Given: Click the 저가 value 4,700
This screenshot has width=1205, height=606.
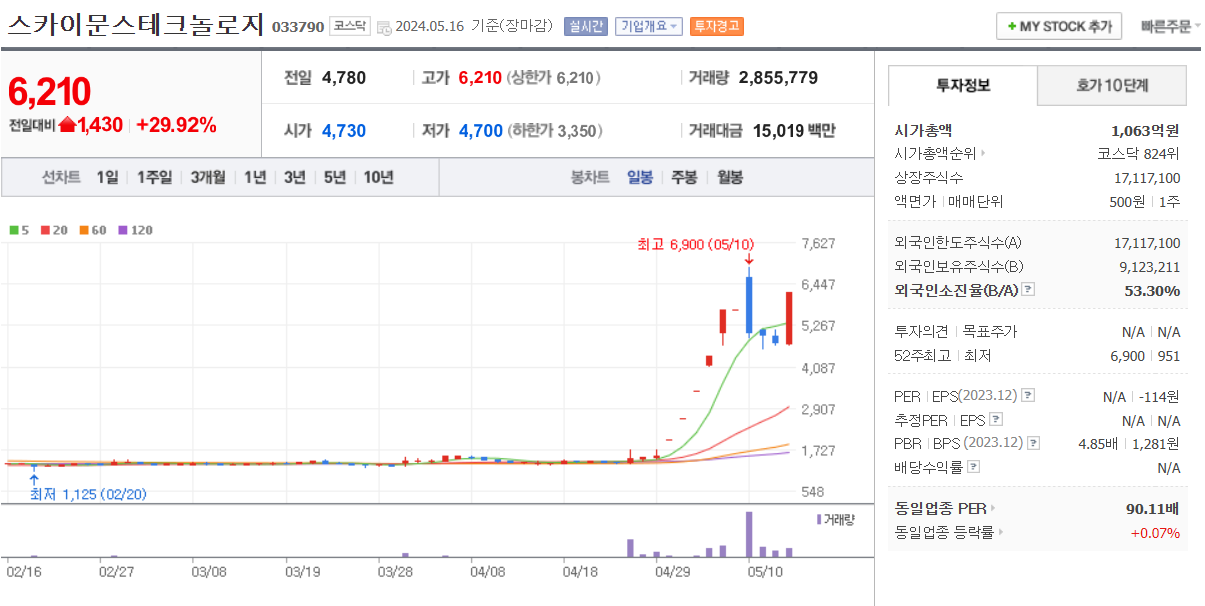Looking at the screenshot, I should [x=480, y=130].
